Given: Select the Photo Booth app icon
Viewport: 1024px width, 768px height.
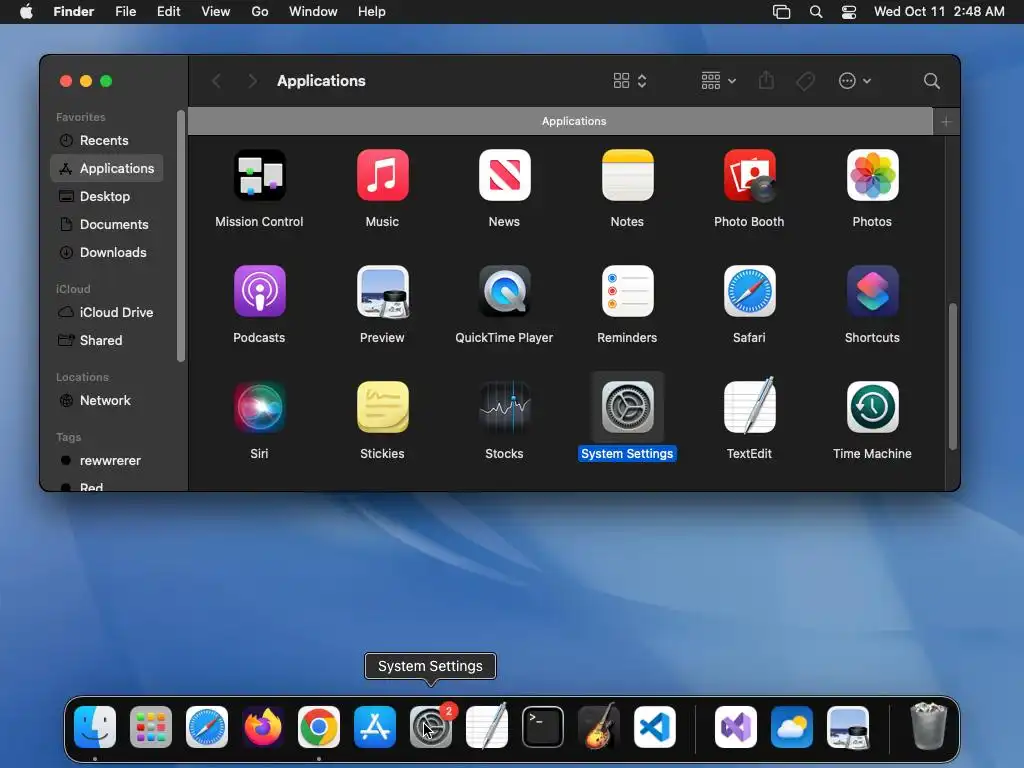Looking at the screenshot, I should pyautogui.click(x=749, y=175).
